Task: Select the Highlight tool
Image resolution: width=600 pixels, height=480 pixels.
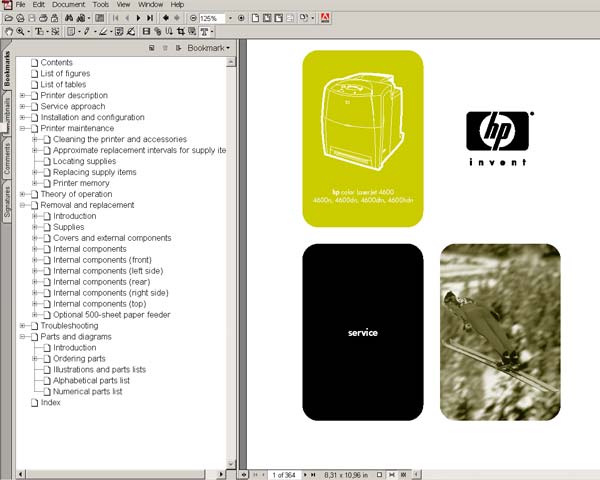Action: point(103,32)
